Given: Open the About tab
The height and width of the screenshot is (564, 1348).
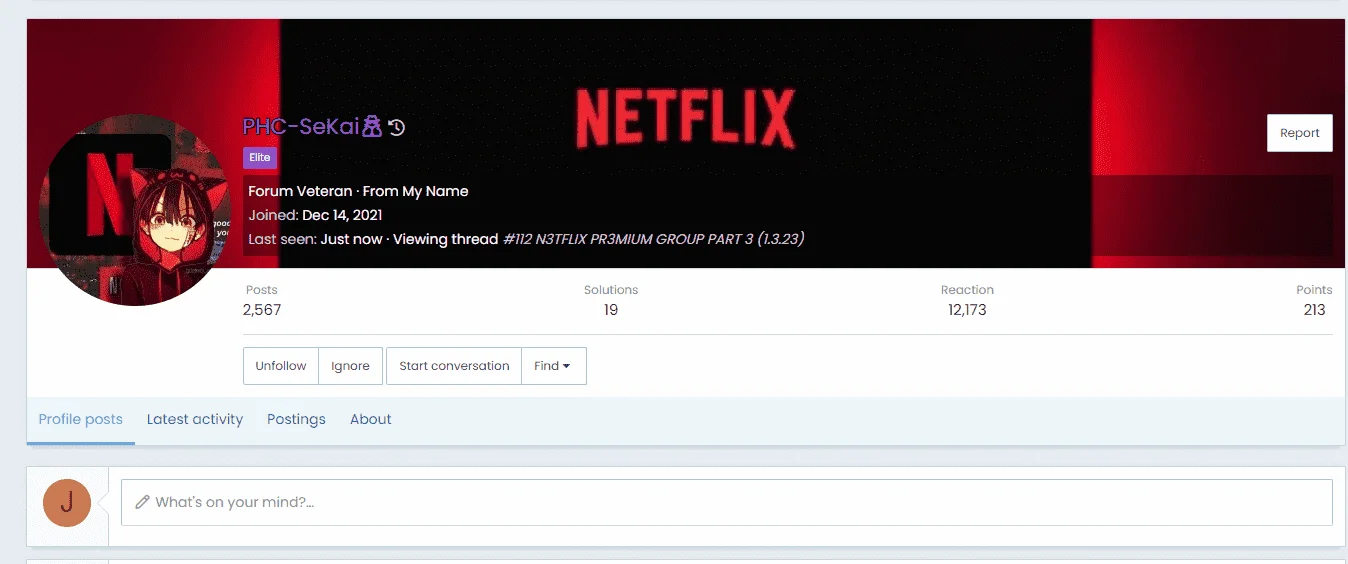Looking at the screenshot, I should [x=371, y=419].
